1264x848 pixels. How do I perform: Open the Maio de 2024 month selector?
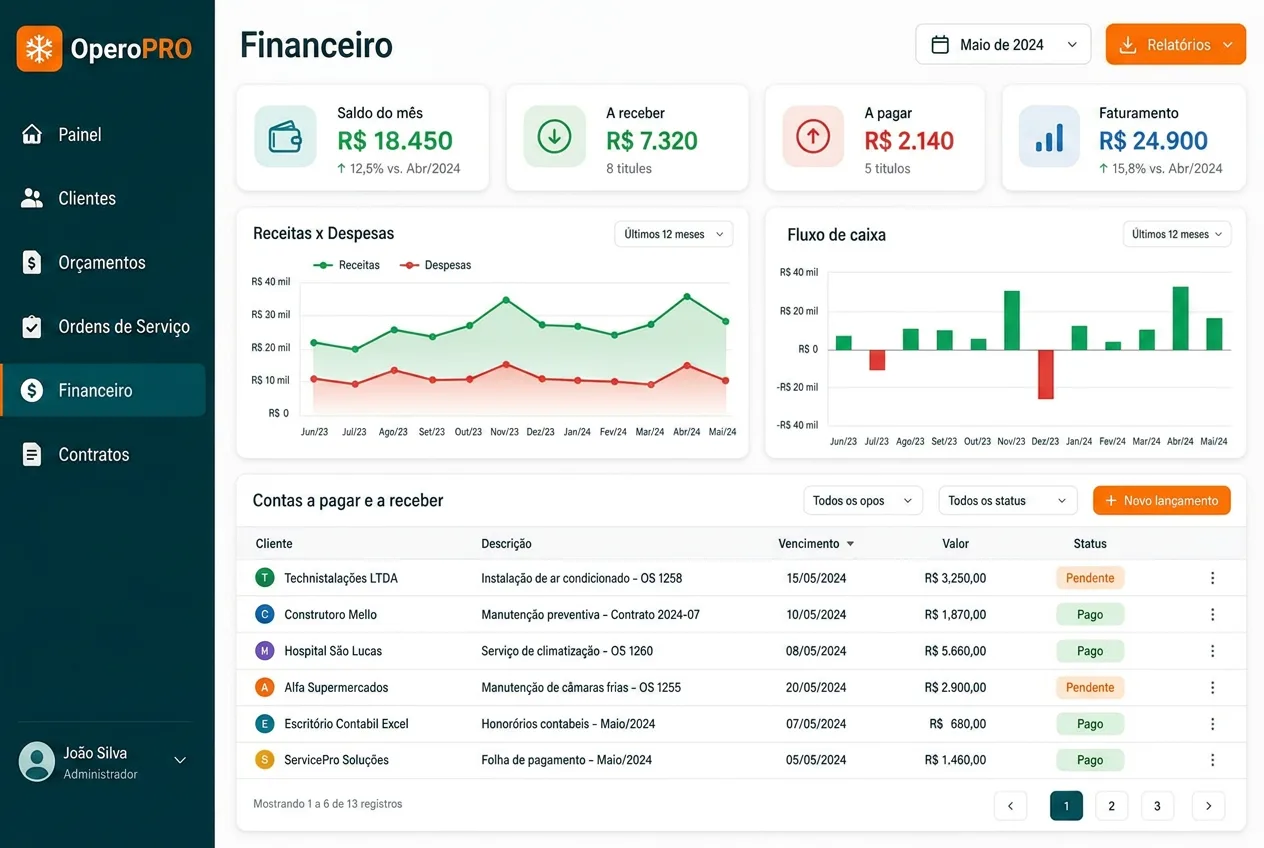click(x=1003, y=45)
